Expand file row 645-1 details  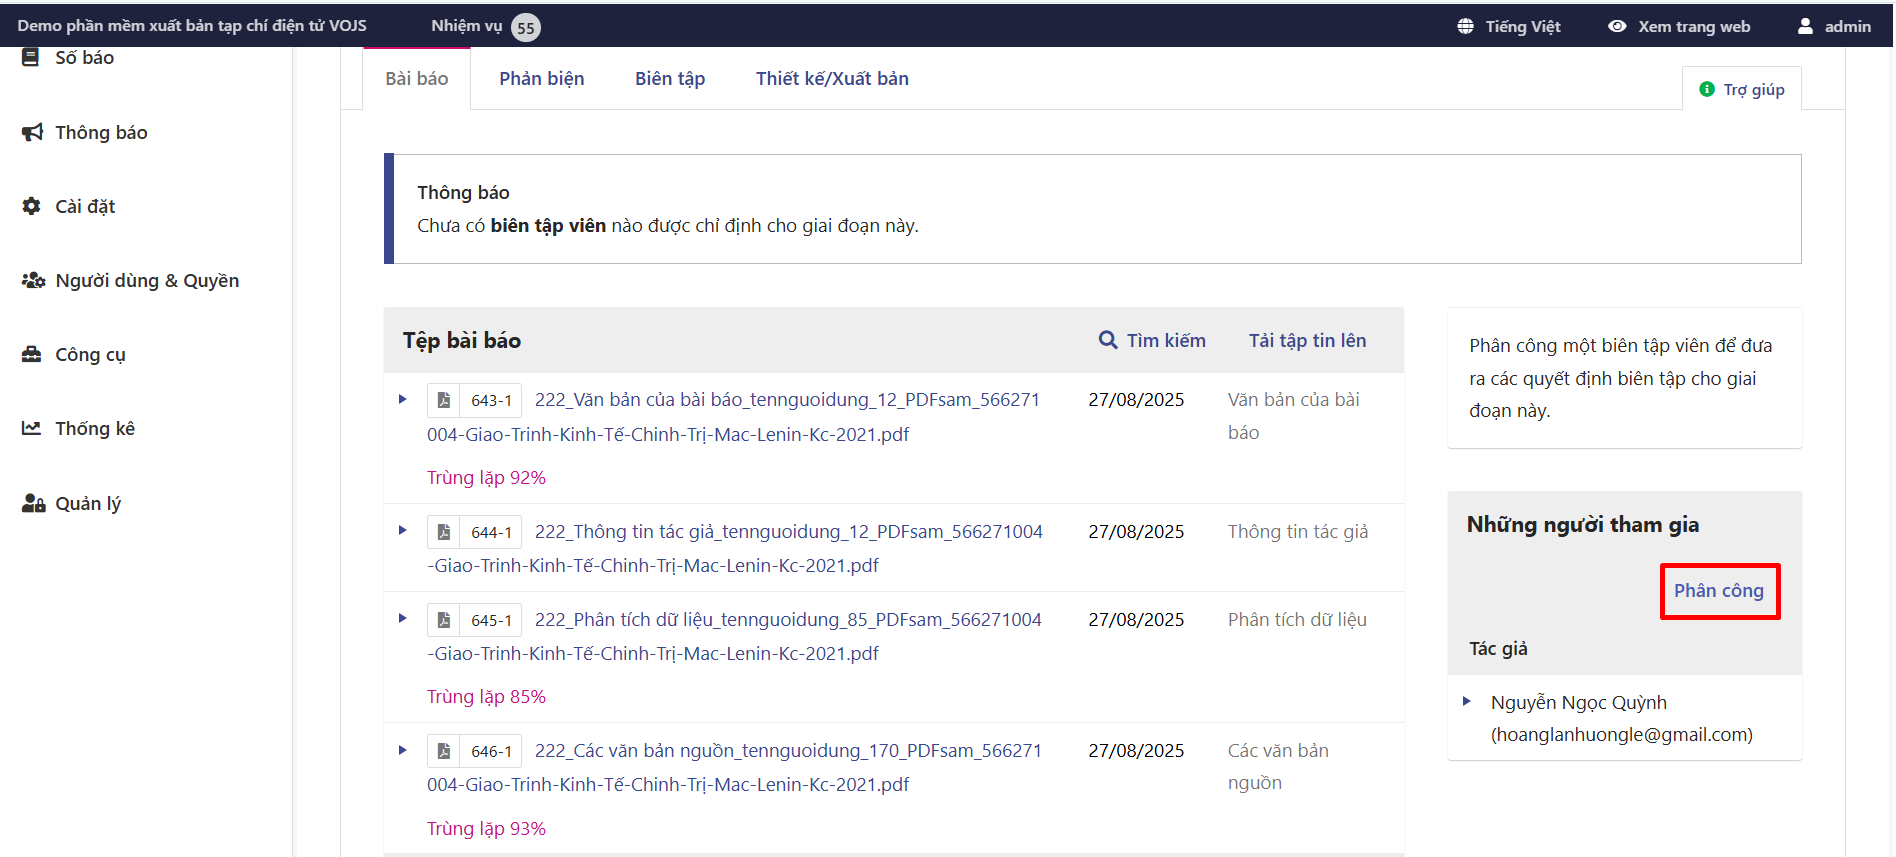point(403,619)
